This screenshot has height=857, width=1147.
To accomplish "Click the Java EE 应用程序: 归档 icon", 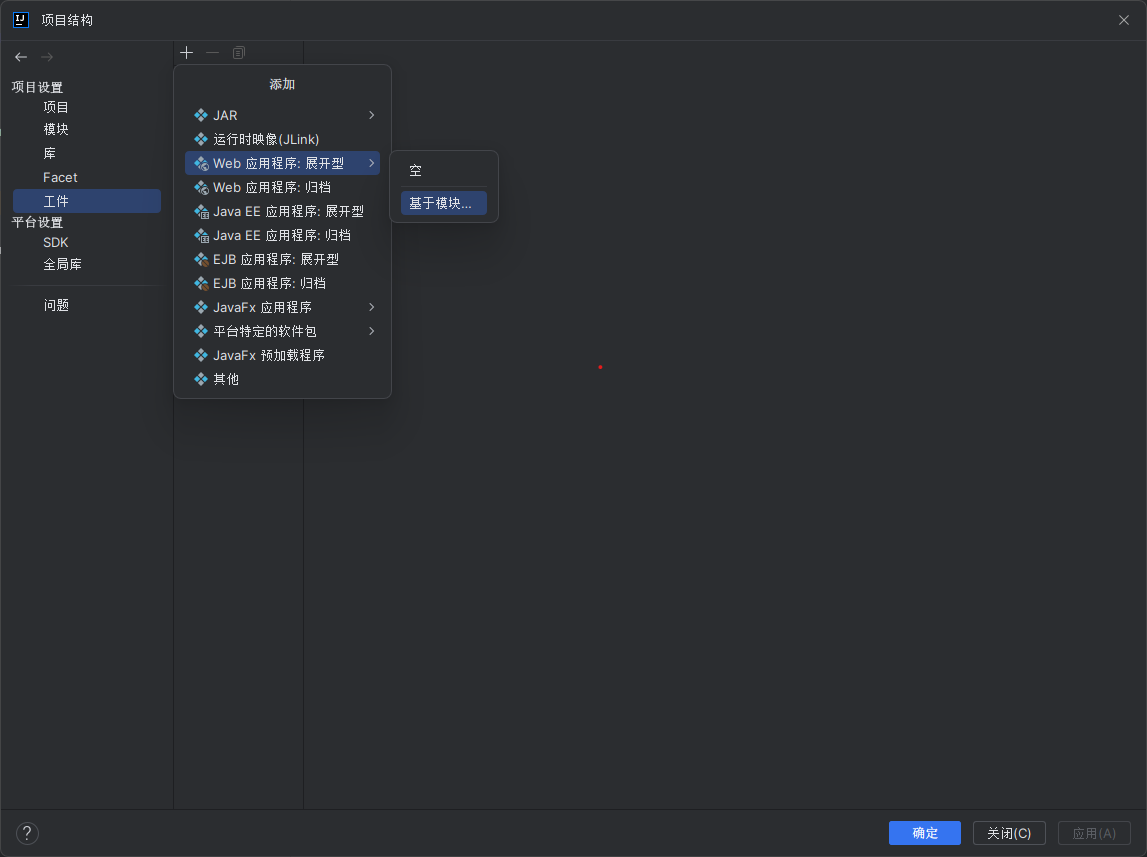I will [x=201, y=235].
